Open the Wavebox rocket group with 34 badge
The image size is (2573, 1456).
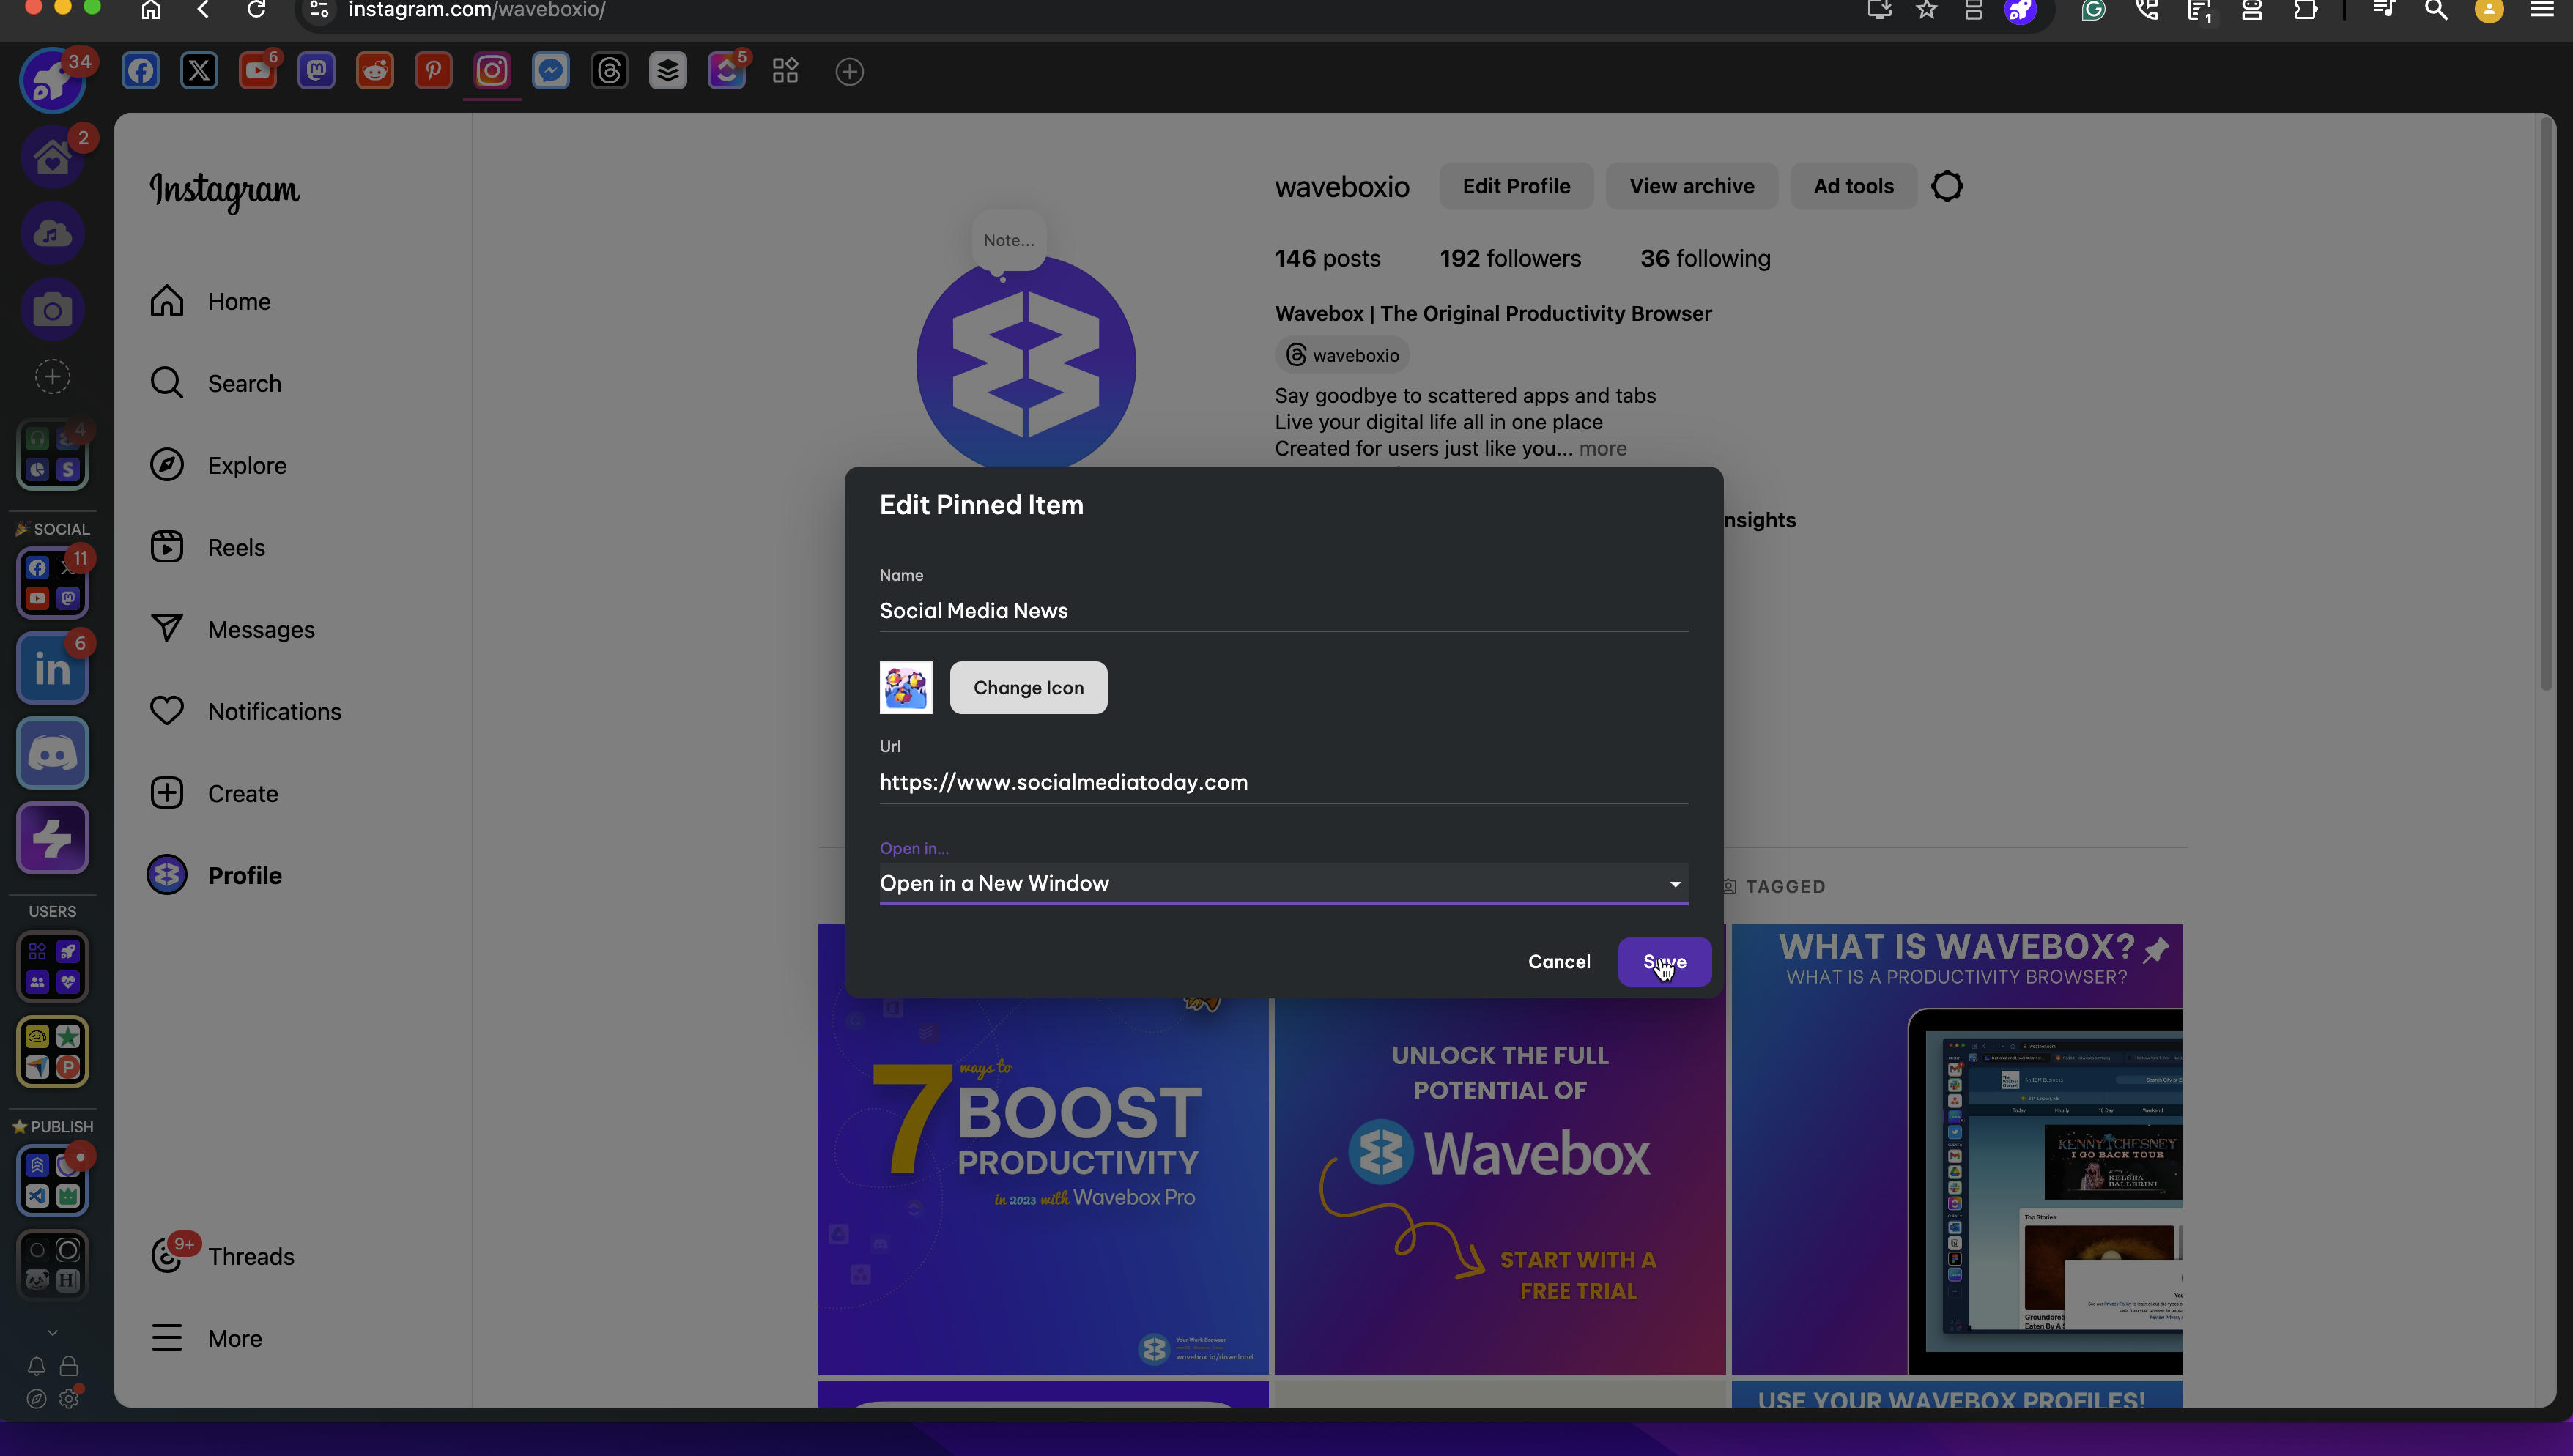pyautogui.click(x=52, y=81)
